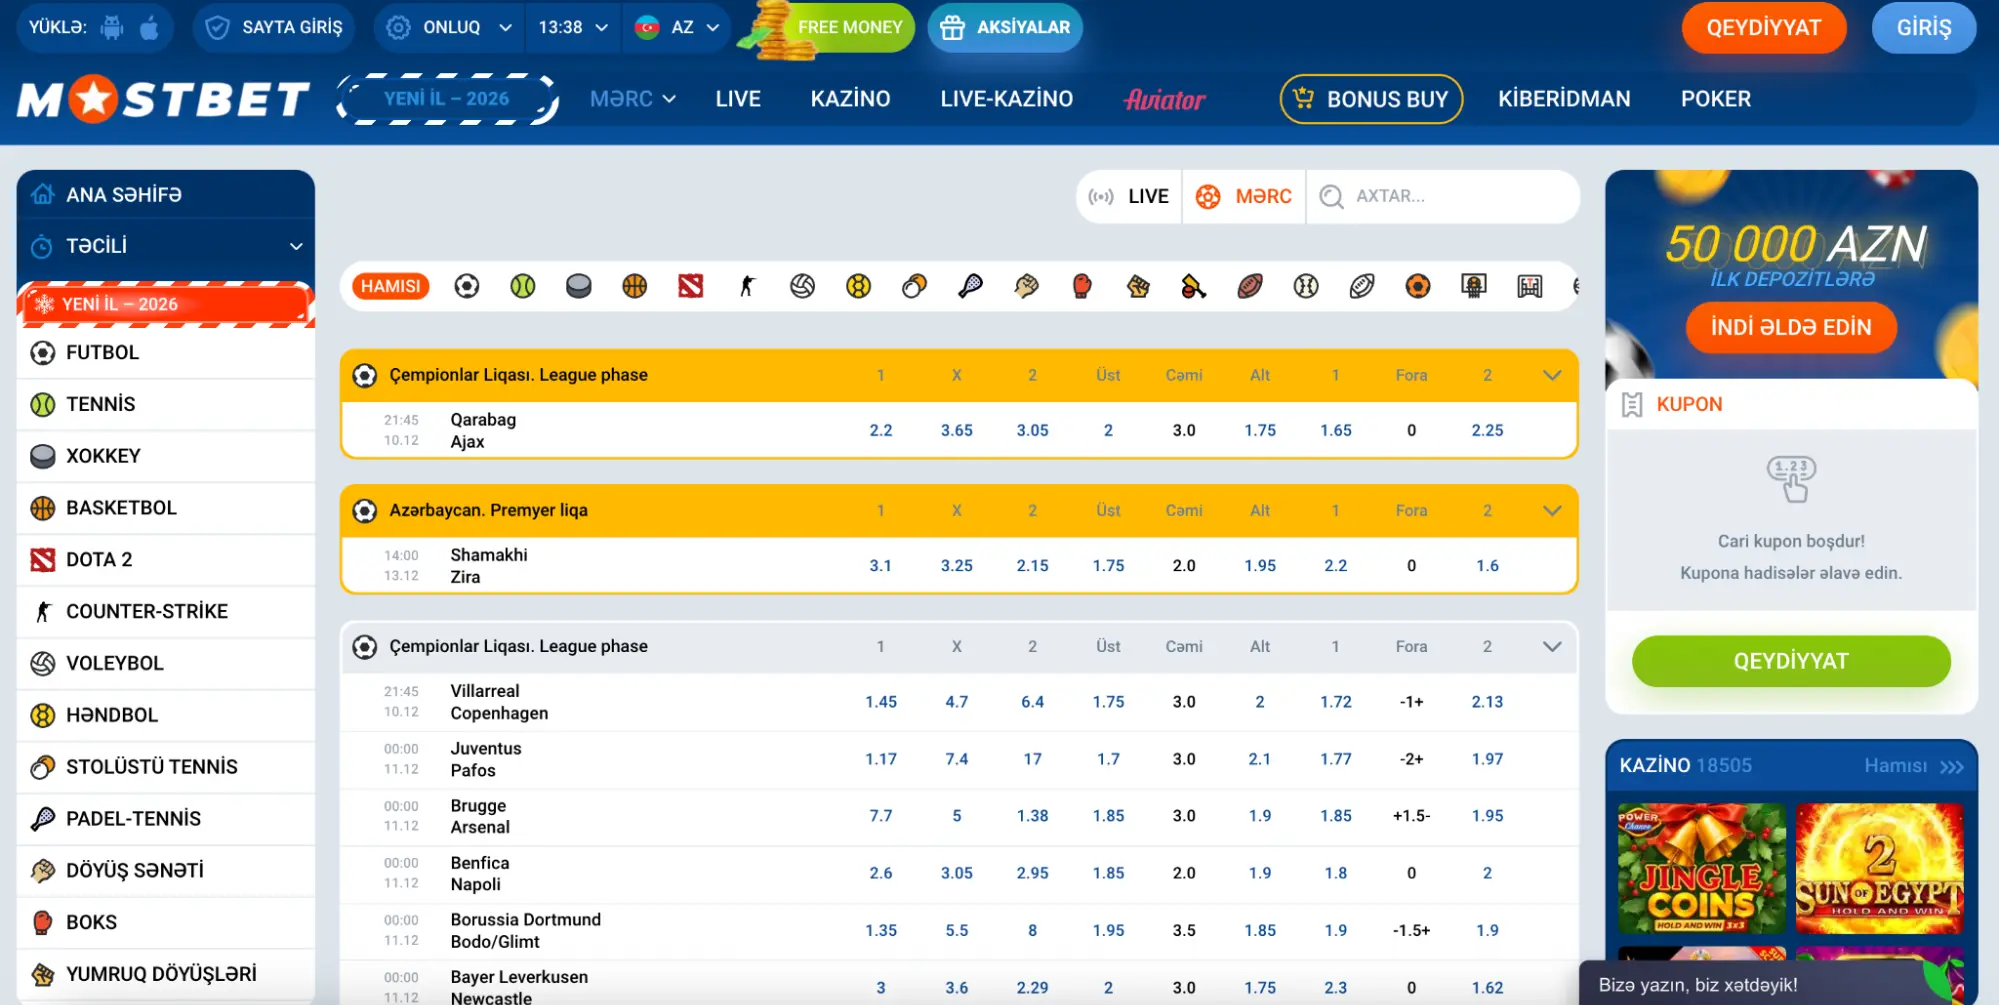Image resolution: width=1999 pixels, height=1006 pixels.
Task: Select the basketball icon in filter bar
Action: [634, 287]
